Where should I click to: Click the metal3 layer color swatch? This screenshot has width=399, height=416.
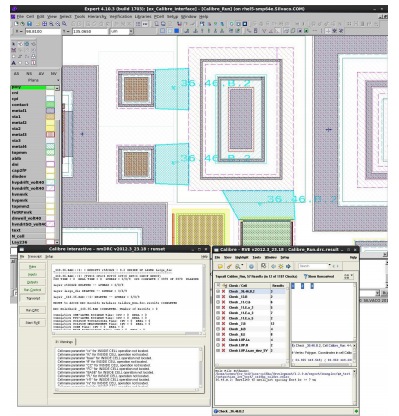click(50, 134)
